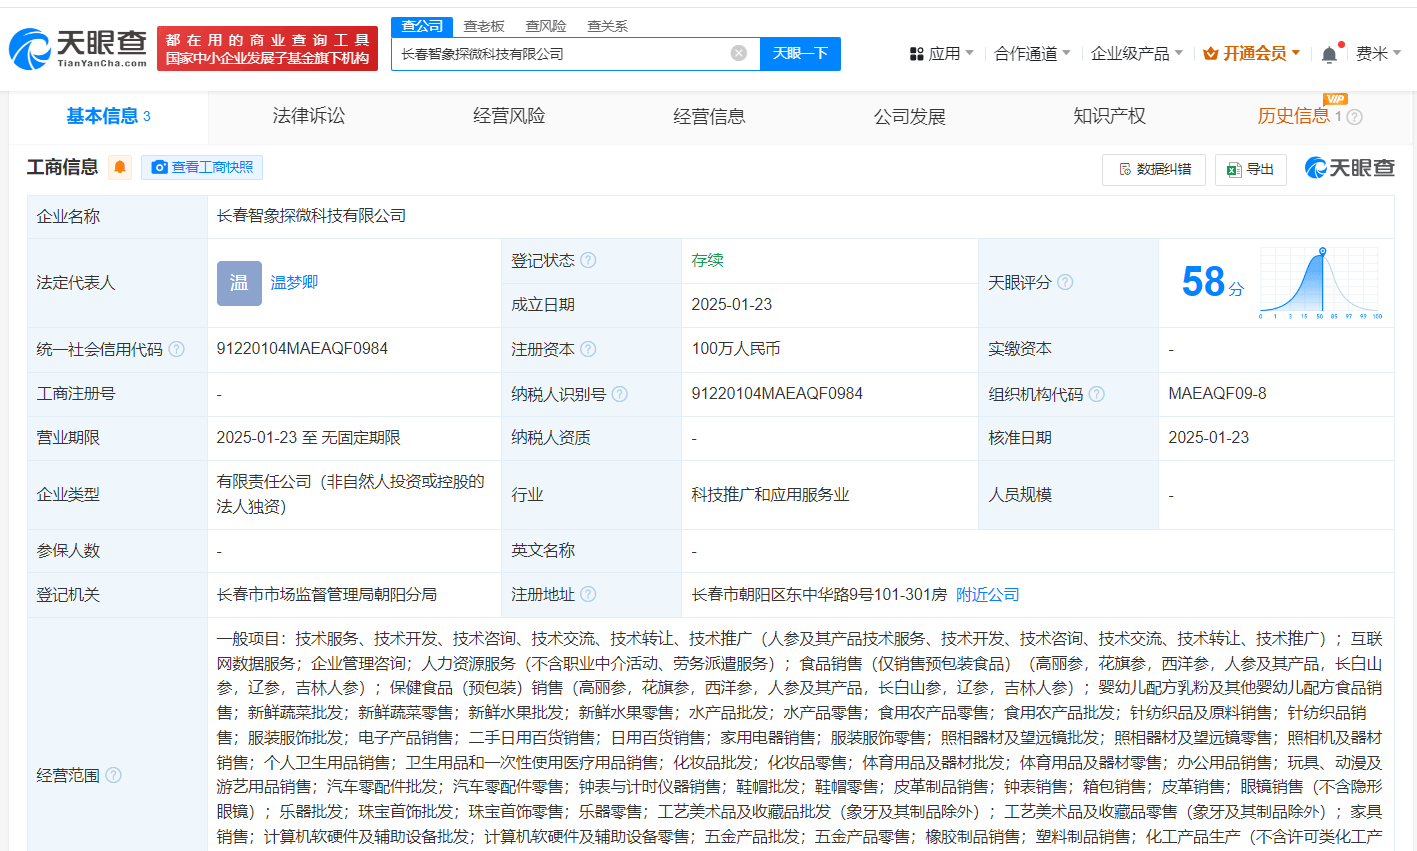Viewport: 1417px width, 851px height.
Task: Click the grid icon beside 应用
Action: pyautogui.click(x=916, y=52)
